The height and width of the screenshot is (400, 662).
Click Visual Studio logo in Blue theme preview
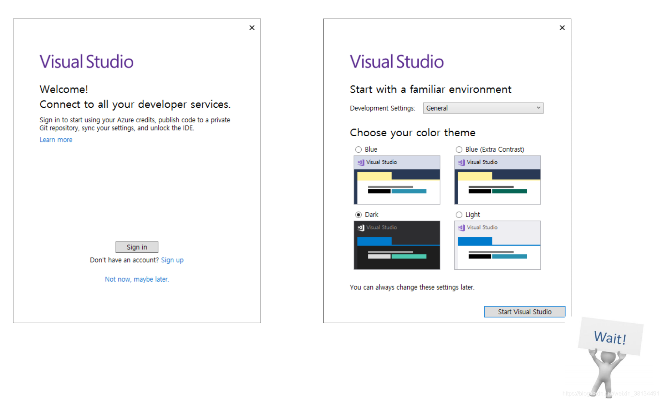(361, 160)
